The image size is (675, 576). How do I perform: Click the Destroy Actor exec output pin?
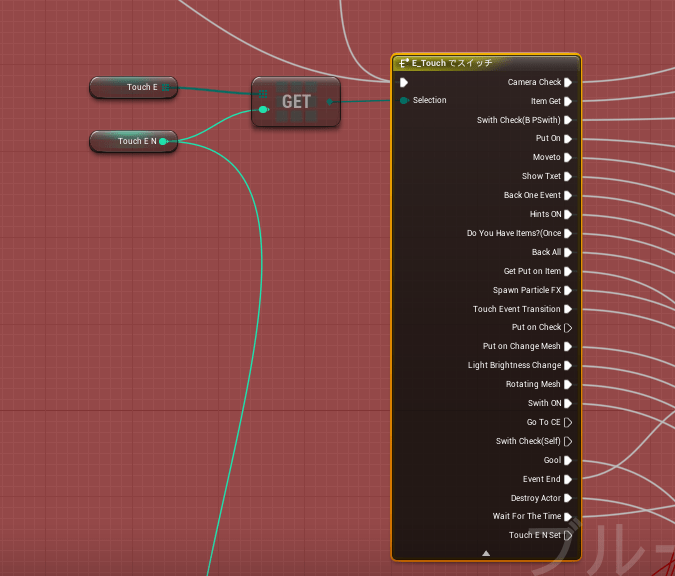[568, 498]
